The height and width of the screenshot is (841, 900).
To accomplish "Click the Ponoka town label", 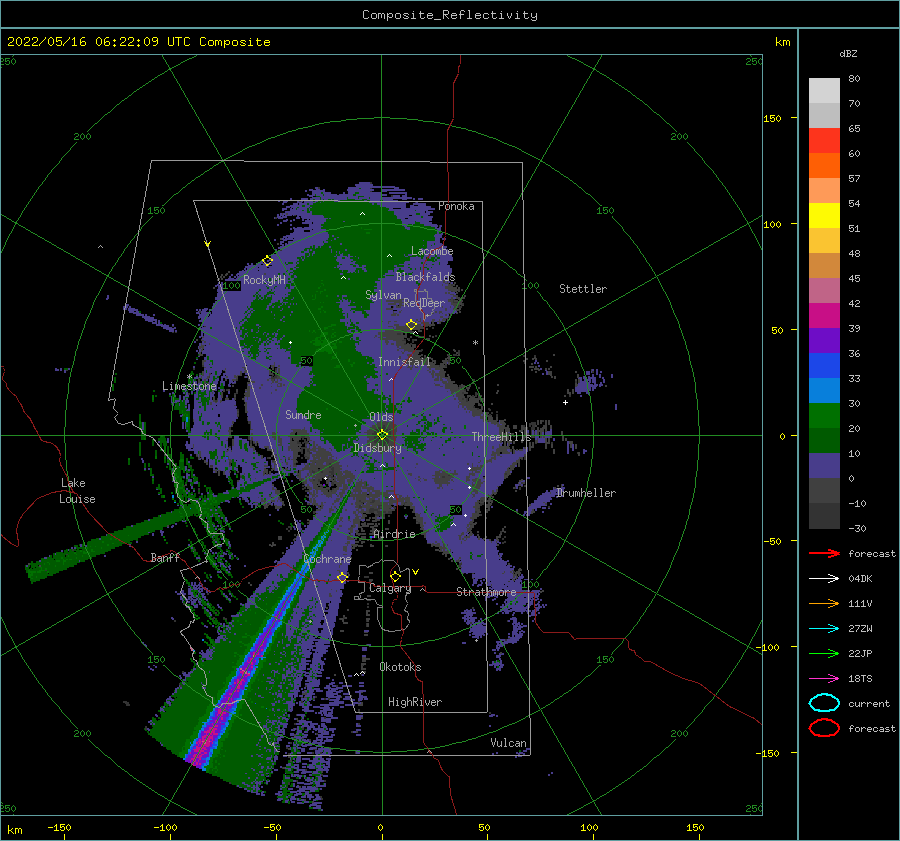I will 456,206.
